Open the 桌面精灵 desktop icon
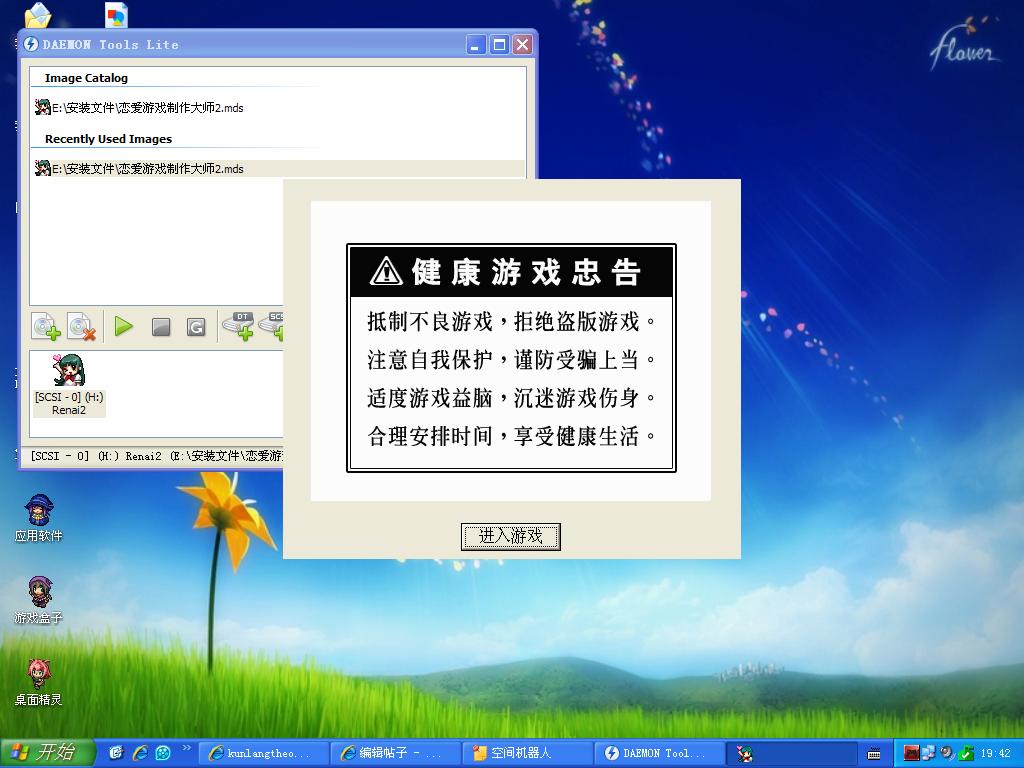The height and width of the screenshot is (768, 1024). click(x=39, y=682)
